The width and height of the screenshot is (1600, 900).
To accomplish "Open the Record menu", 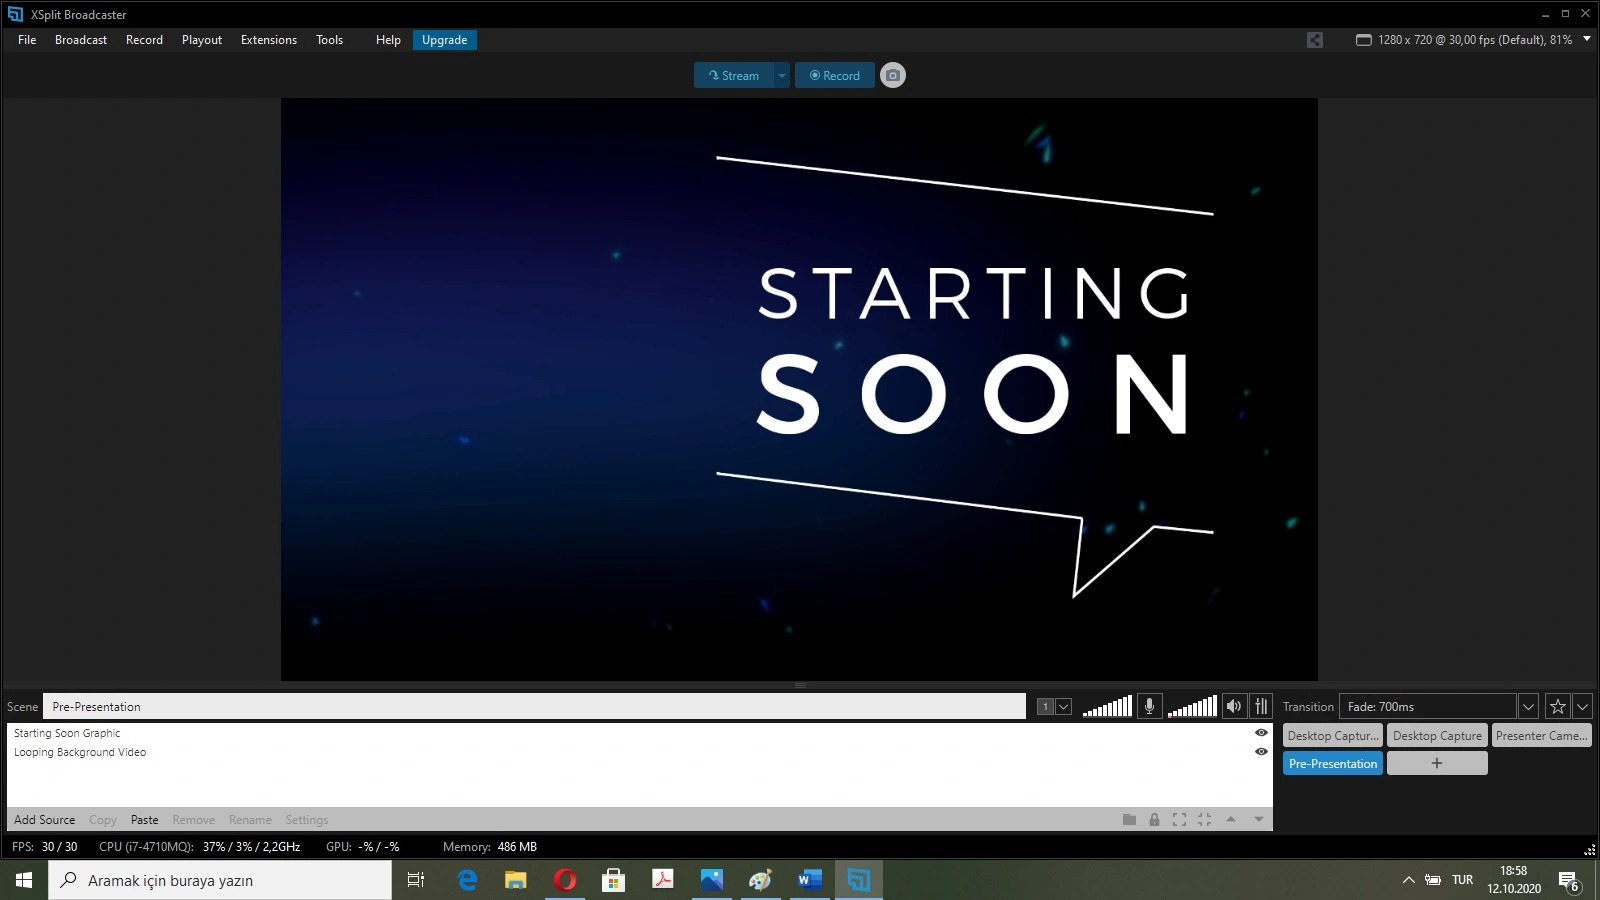I will [144, 40].
